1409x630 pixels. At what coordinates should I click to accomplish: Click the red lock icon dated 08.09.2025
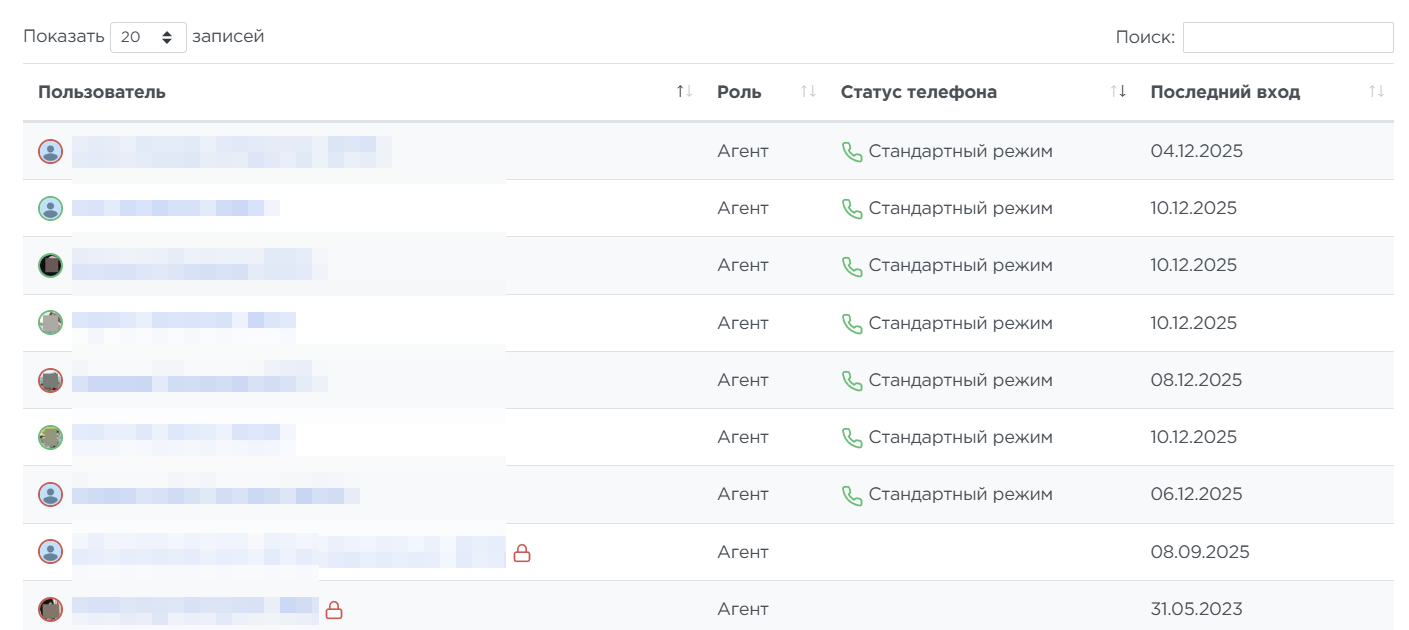pyautogui.click(x=522, y=552)
